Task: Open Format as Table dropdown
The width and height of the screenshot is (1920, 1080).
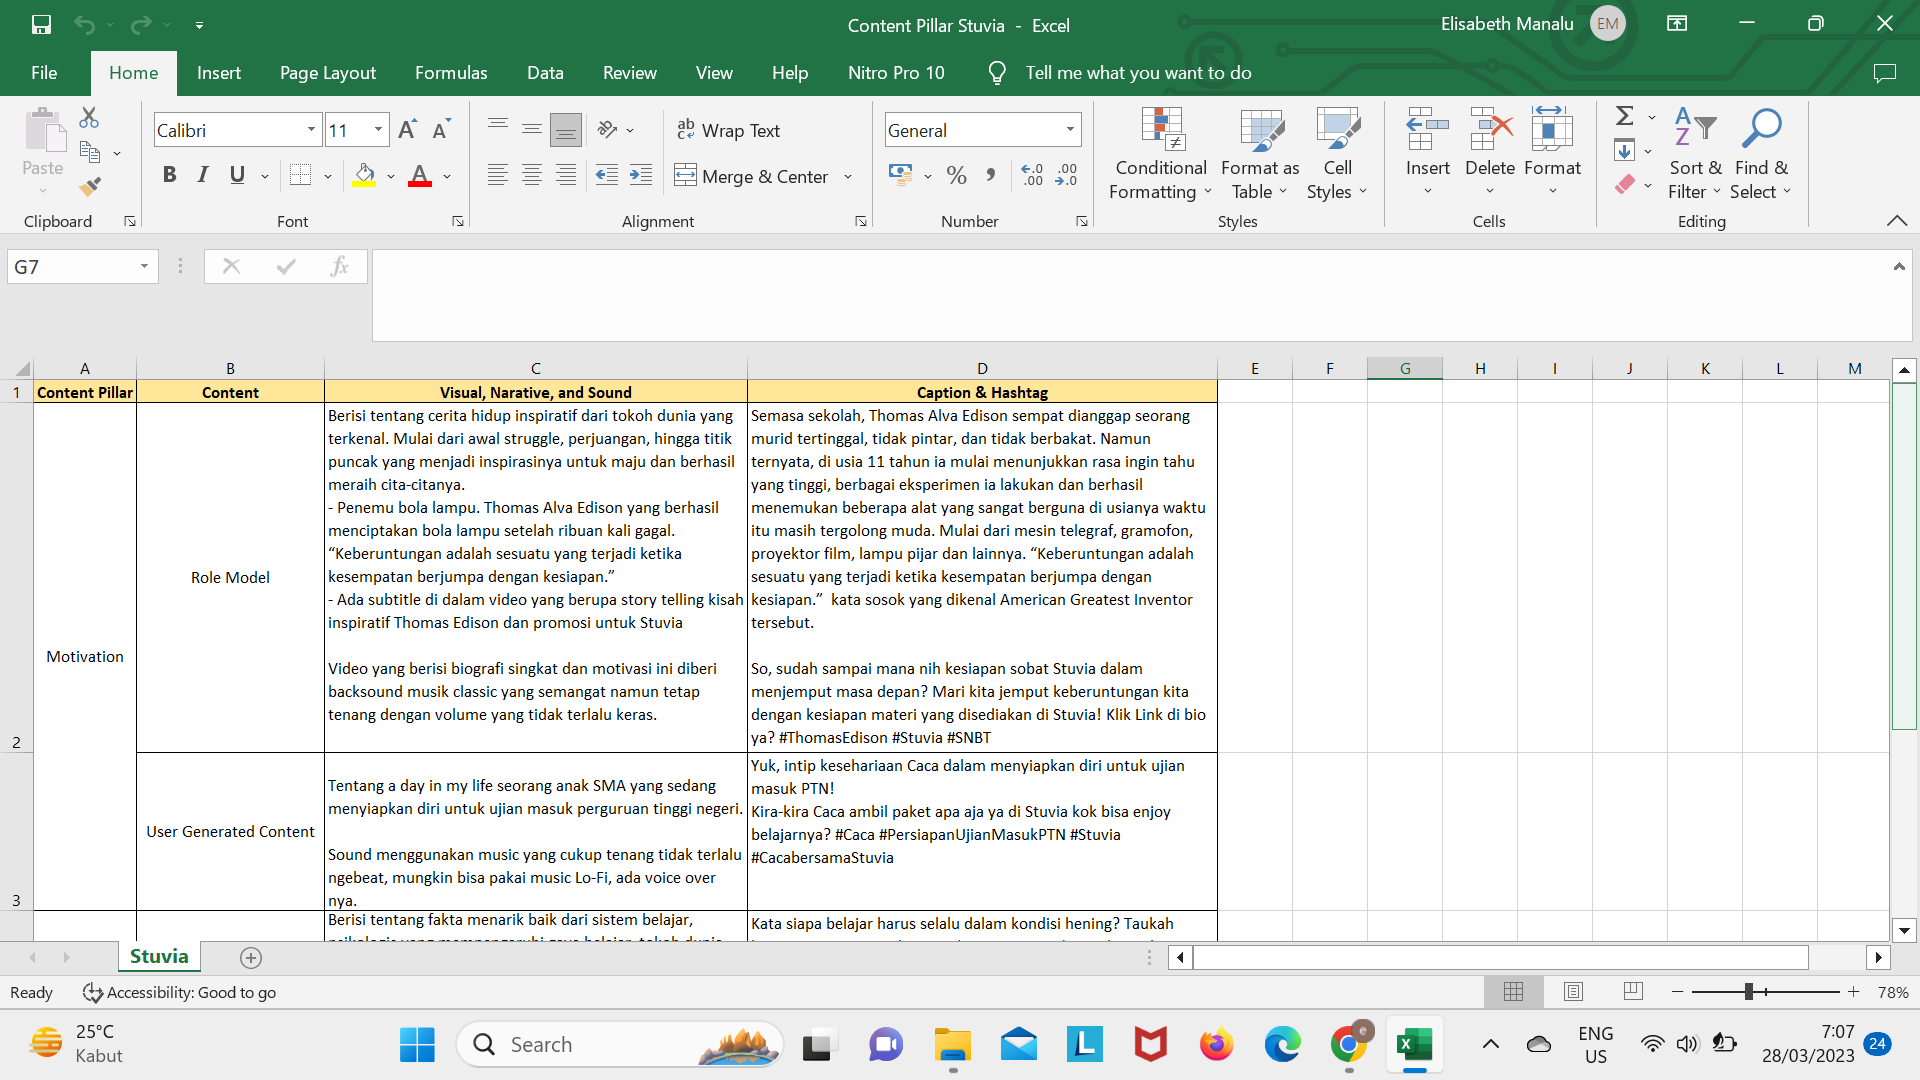Action: click(x=1260, y=153)
